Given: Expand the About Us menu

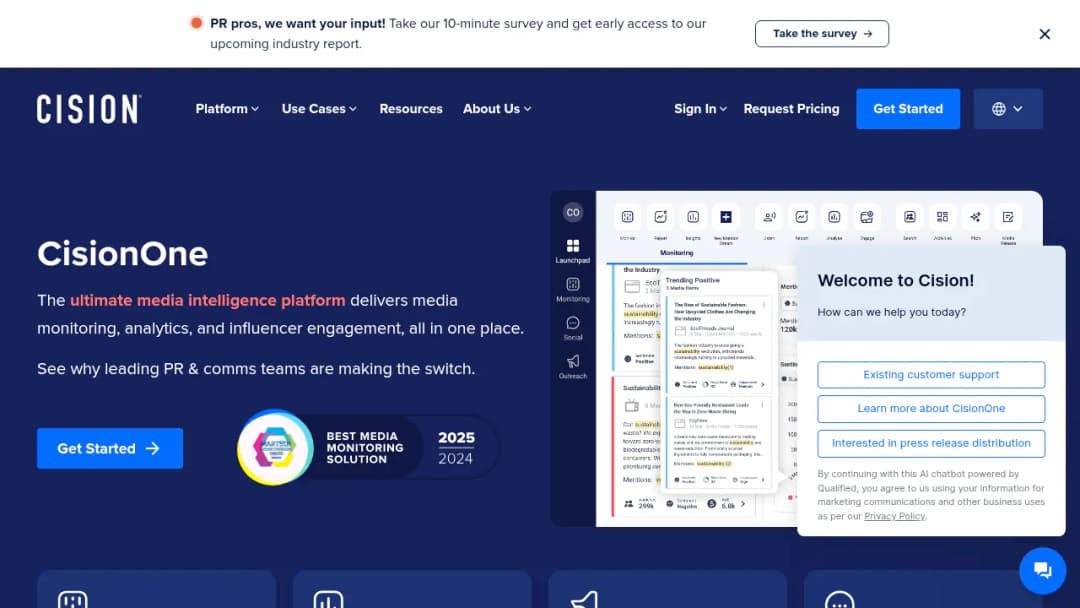Looking at the screenshot, I should click(497, 109).
